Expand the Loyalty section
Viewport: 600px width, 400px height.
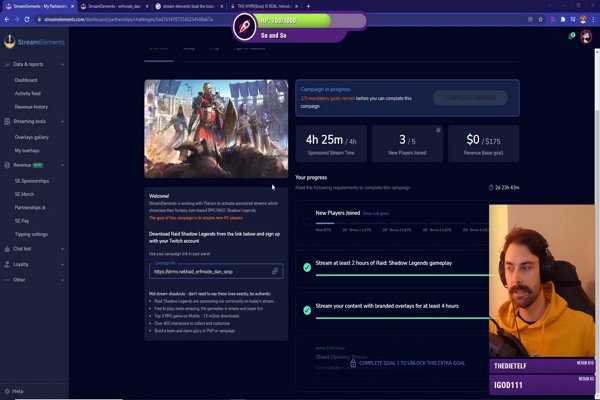click(62, 264)
